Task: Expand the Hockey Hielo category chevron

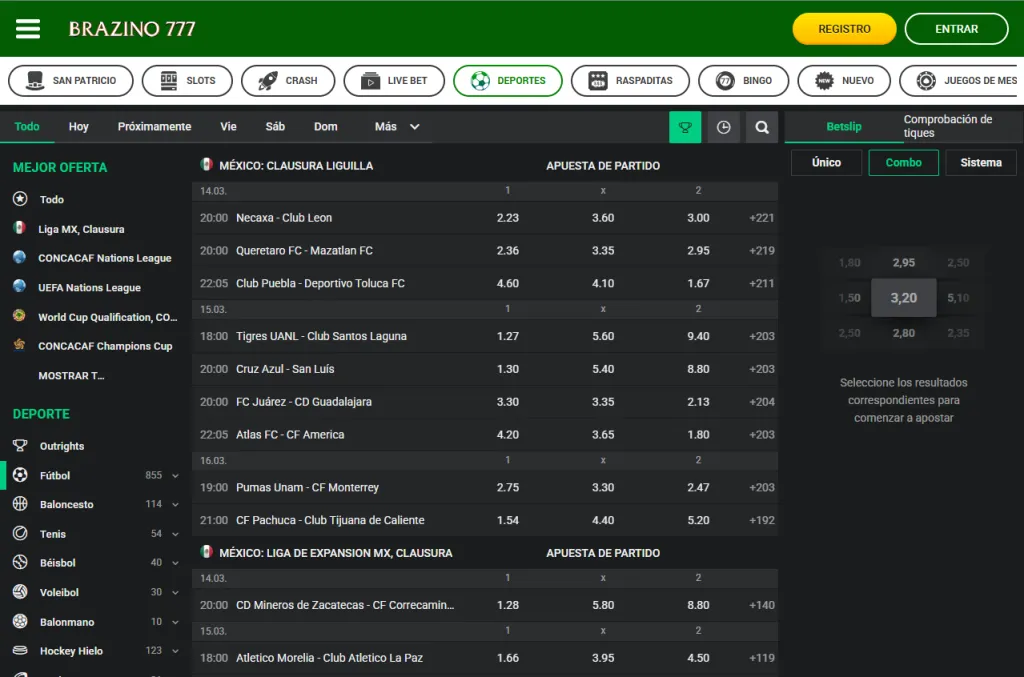Action: (176, 651)
